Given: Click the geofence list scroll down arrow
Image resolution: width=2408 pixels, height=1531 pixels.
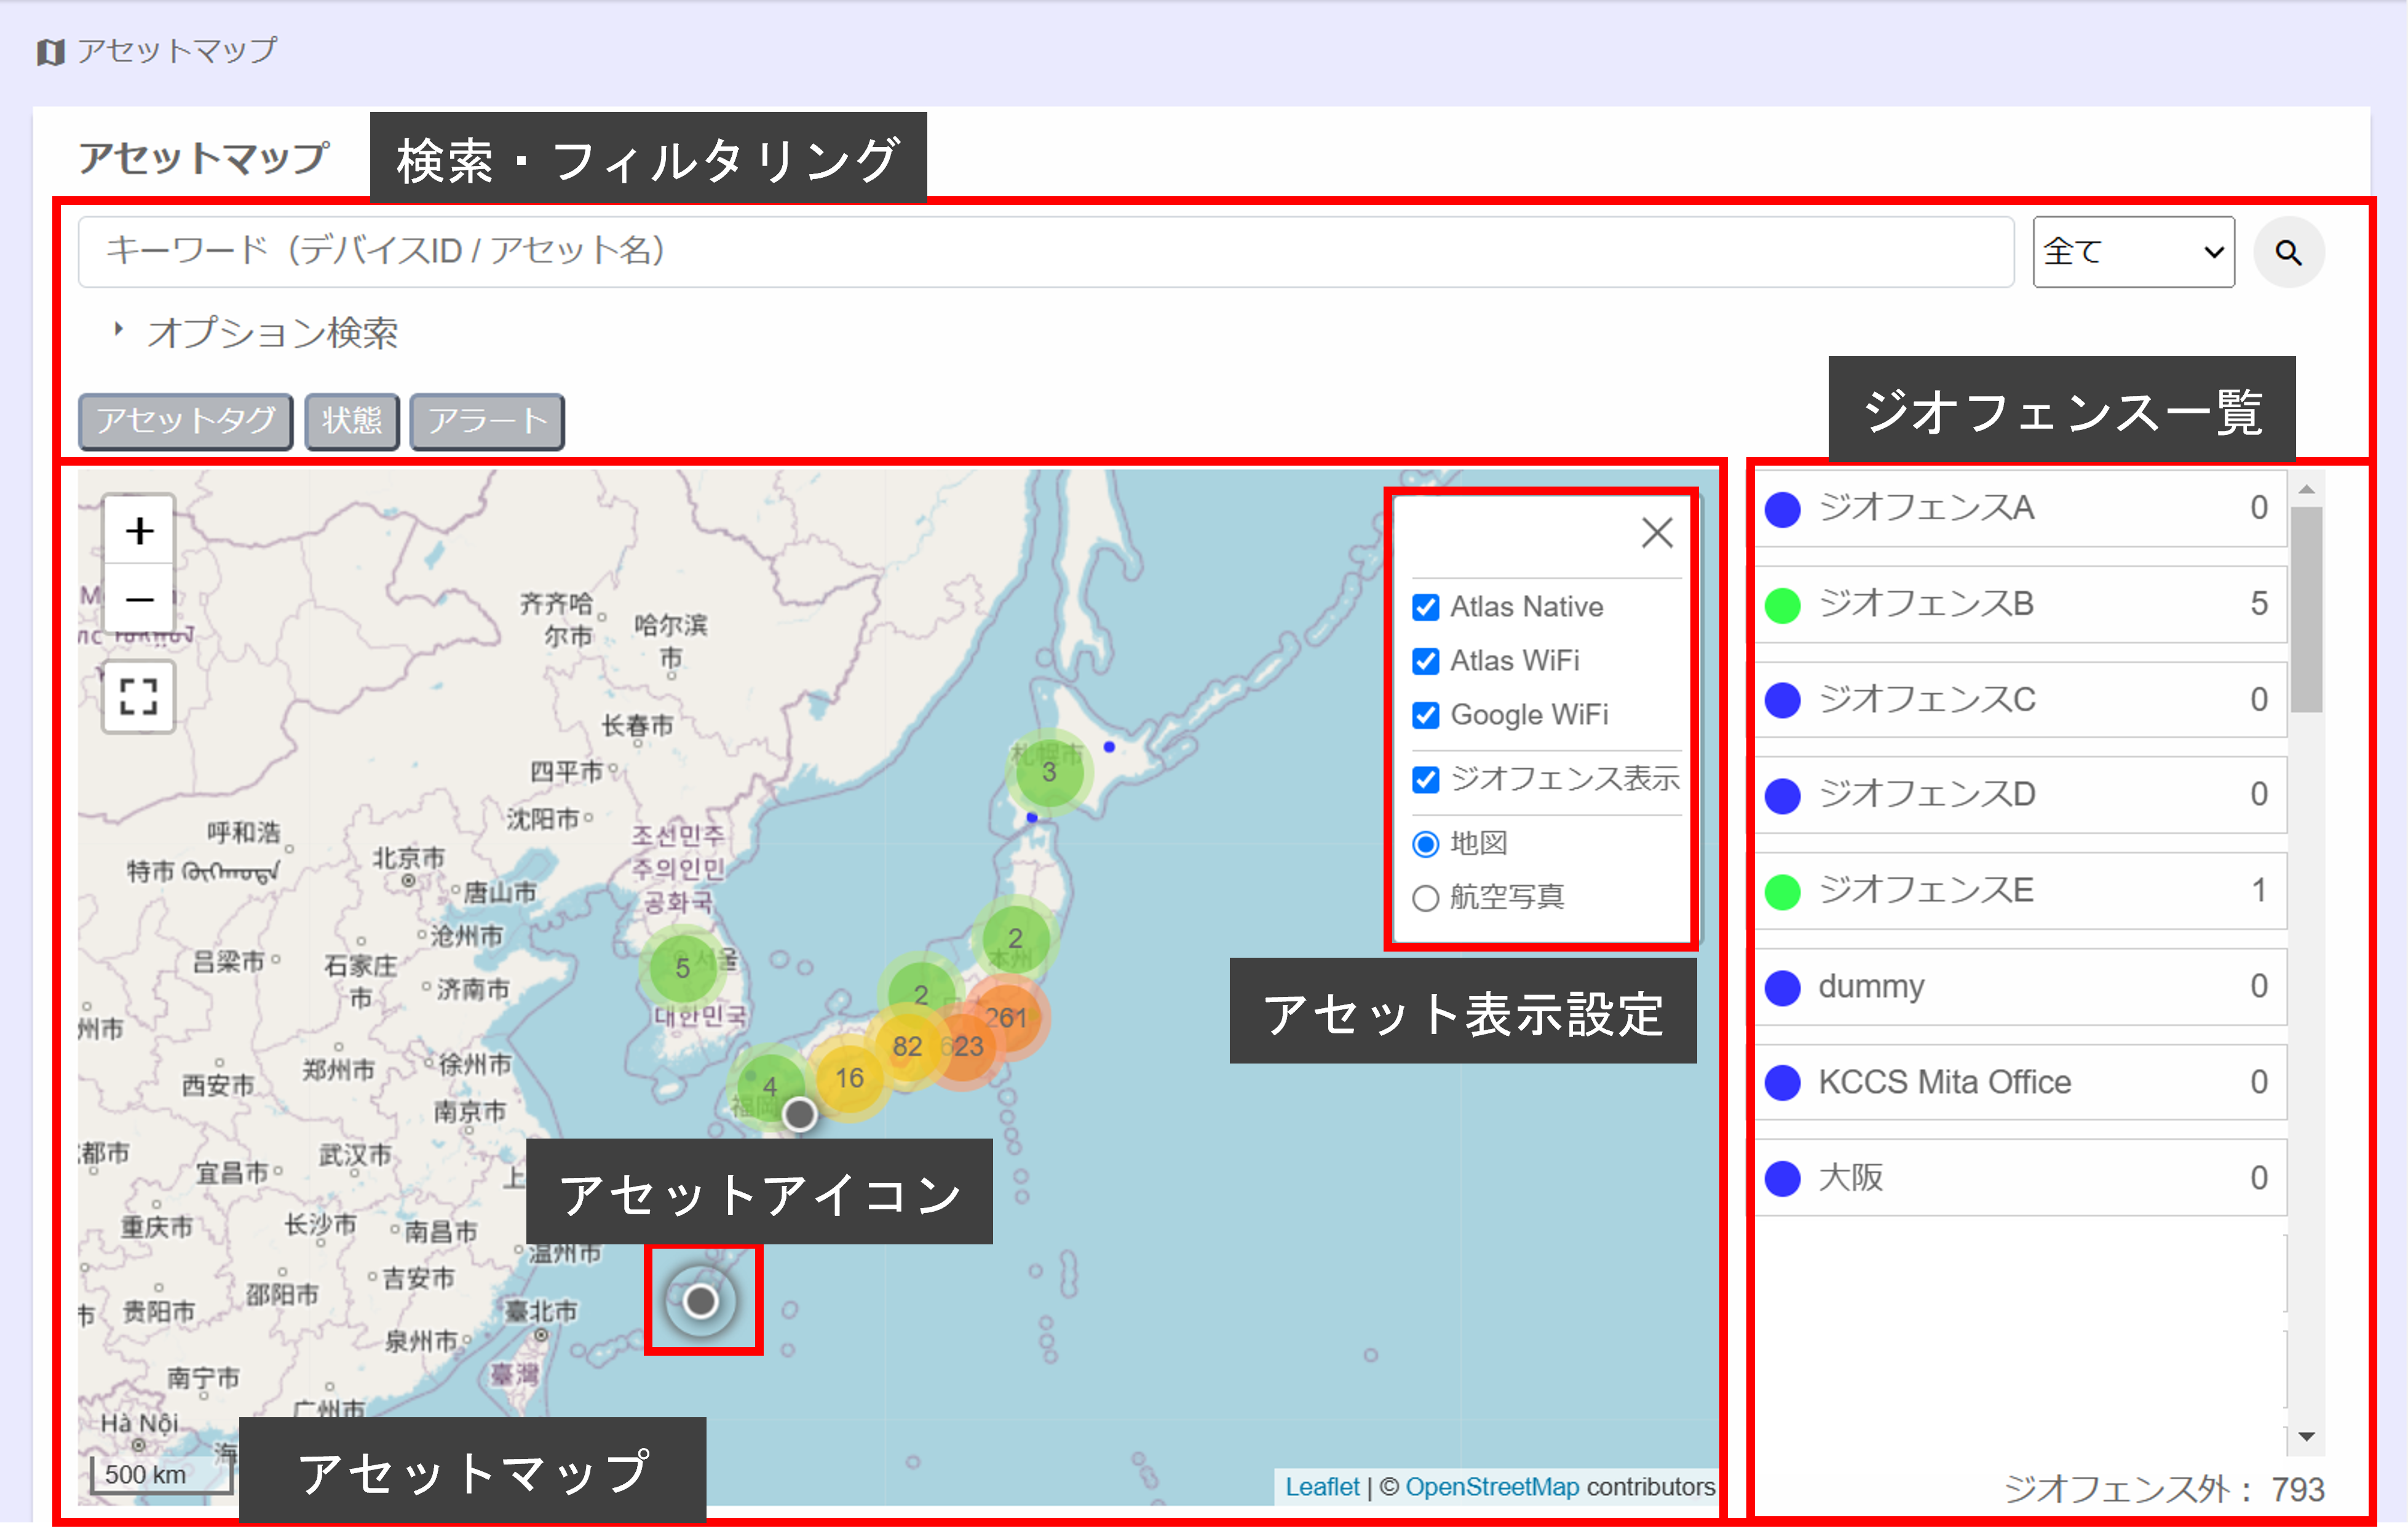Looking at the screenshot, I should [2306, 1437].
